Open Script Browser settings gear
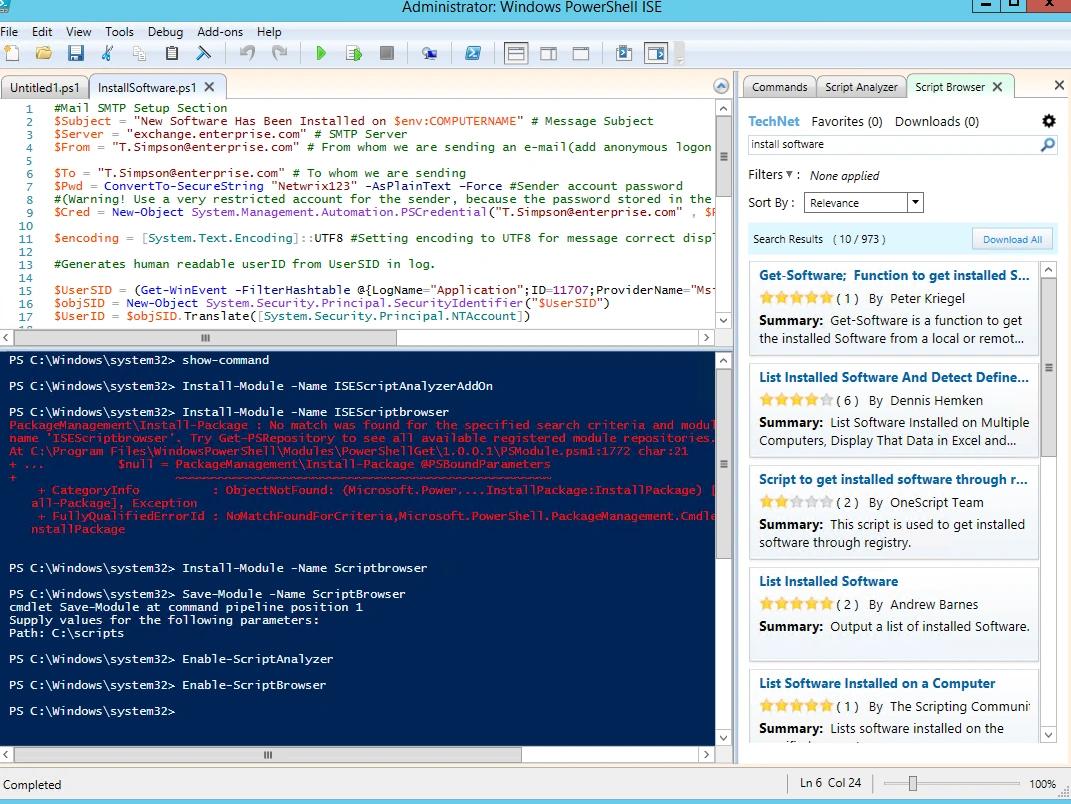Viewport: 1071px width, 804px height. [1048, 121]
